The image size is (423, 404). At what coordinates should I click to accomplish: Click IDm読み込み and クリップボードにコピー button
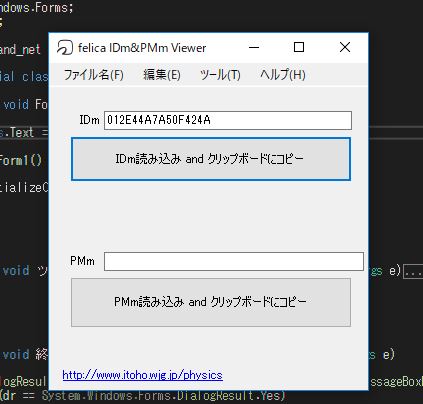[x=211, y=159]
